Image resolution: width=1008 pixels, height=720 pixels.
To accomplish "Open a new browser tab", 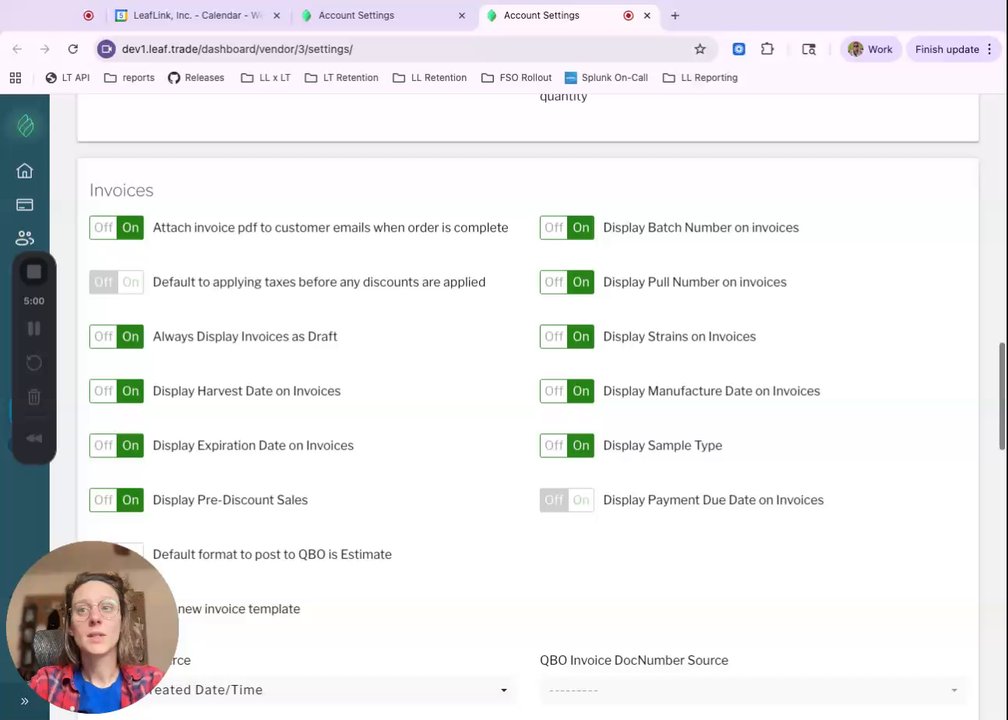I will click(x=675, y=15).
